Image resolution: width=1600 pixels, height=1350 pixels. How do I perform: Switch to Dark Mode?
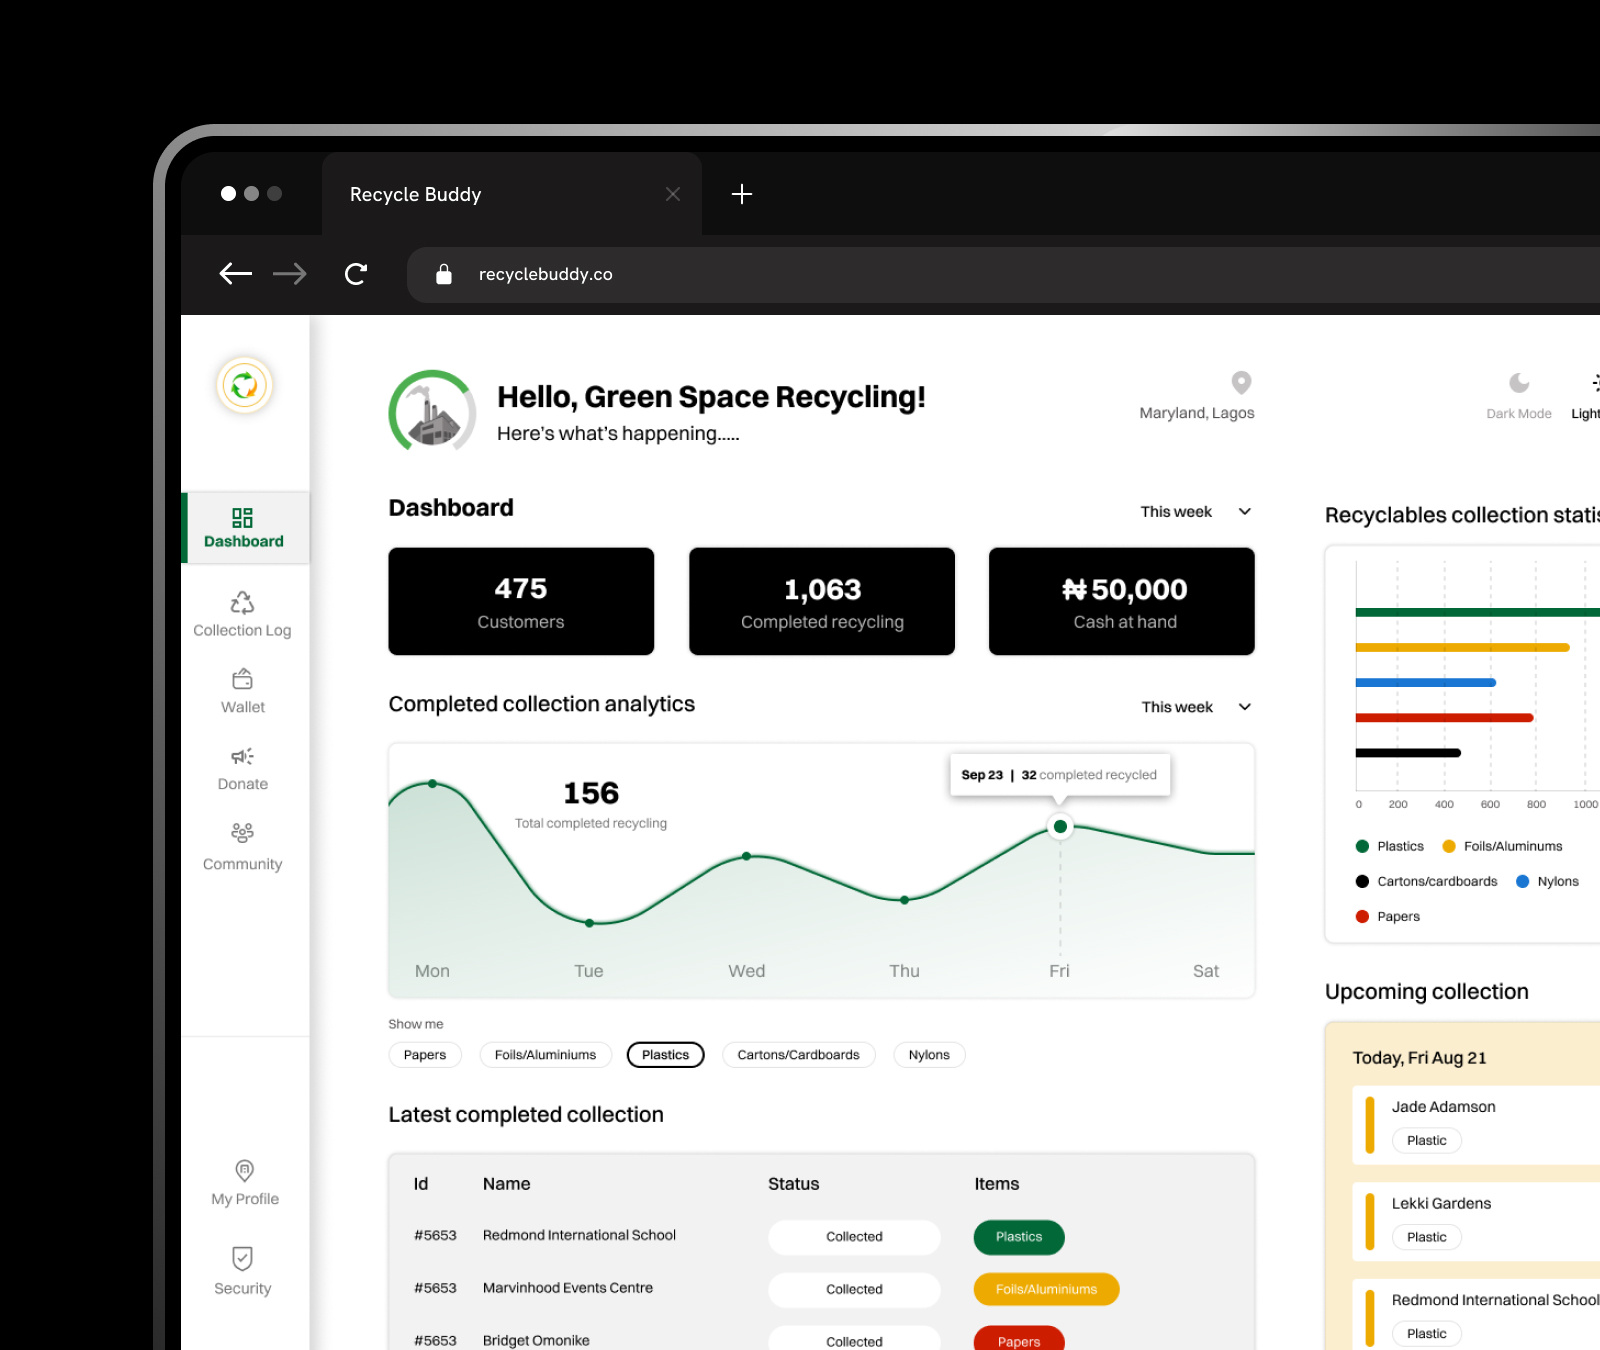pyautogui.click(x=1519, y=396)
